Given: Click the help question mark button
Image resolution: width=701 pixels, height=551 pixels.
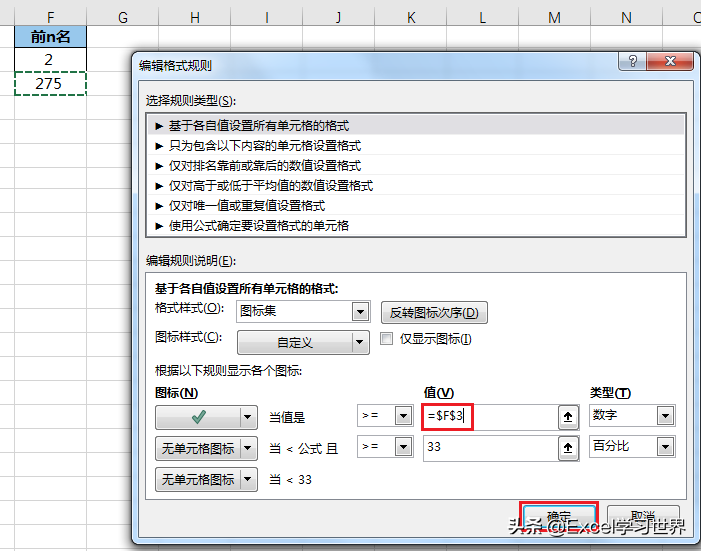Looking at the screenshot, I should (632, 61).
